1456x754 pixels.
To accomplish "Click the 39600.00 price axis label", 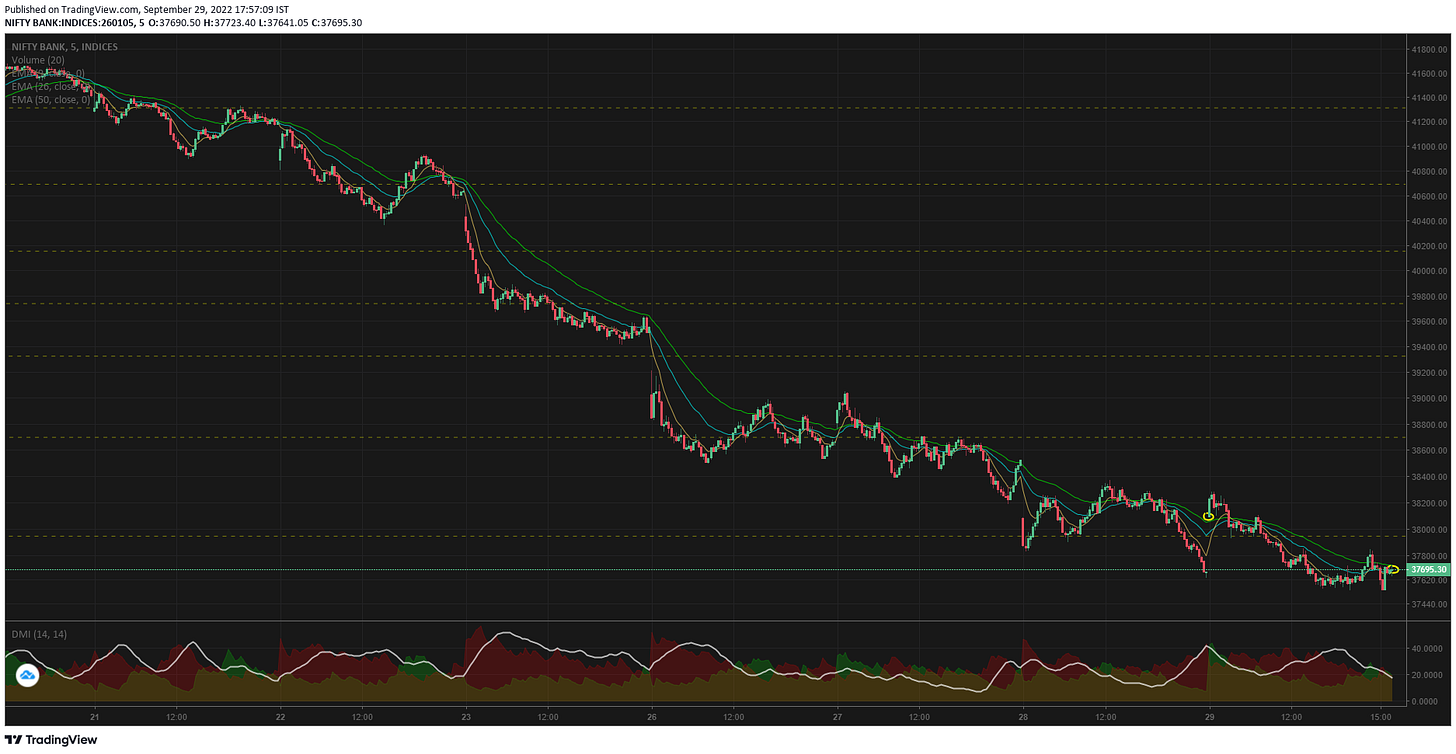I will point(1428,322).
